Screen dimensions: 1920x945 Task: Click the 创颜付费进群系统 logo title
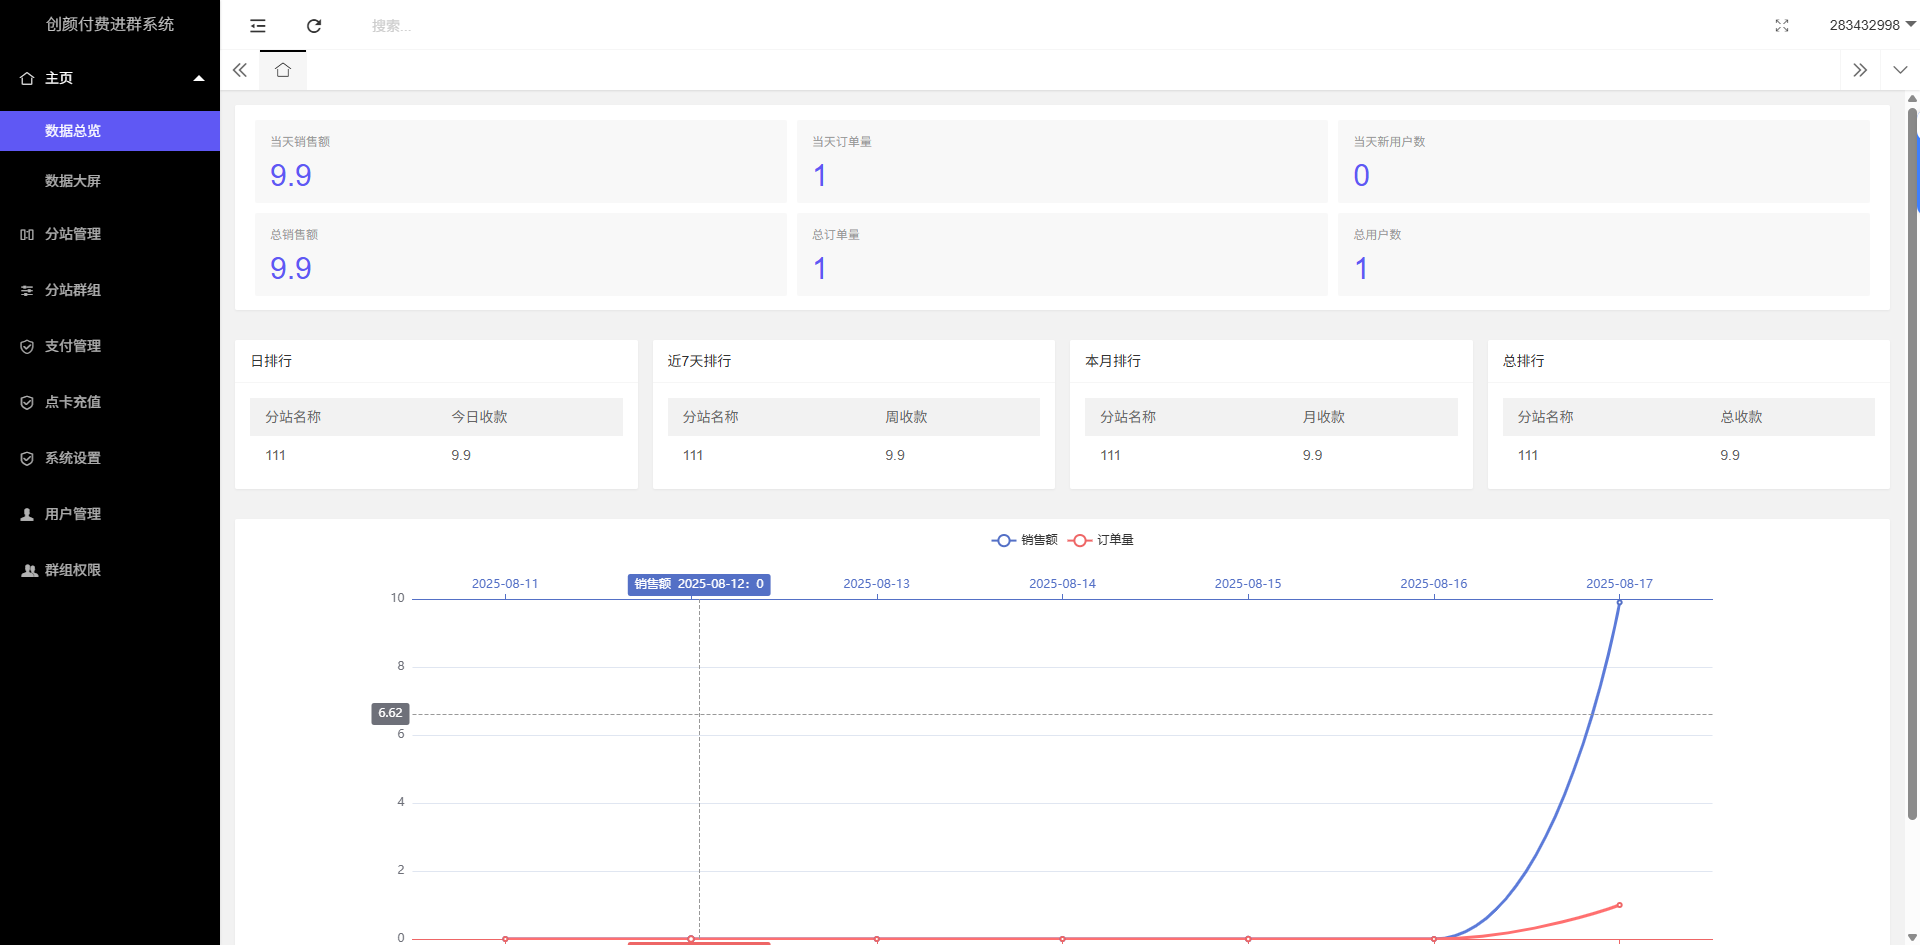pos(110,24)
